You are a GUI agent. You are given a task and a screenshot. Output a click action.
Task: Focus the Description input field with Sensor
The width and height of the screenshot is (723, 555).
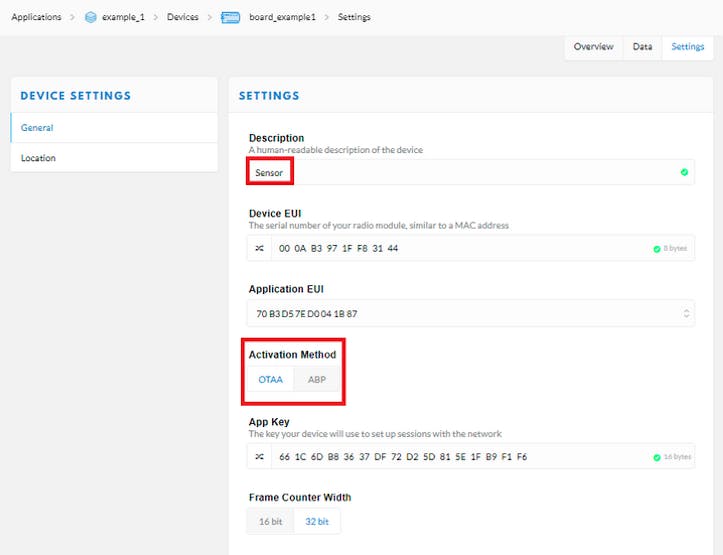[471, 172]
